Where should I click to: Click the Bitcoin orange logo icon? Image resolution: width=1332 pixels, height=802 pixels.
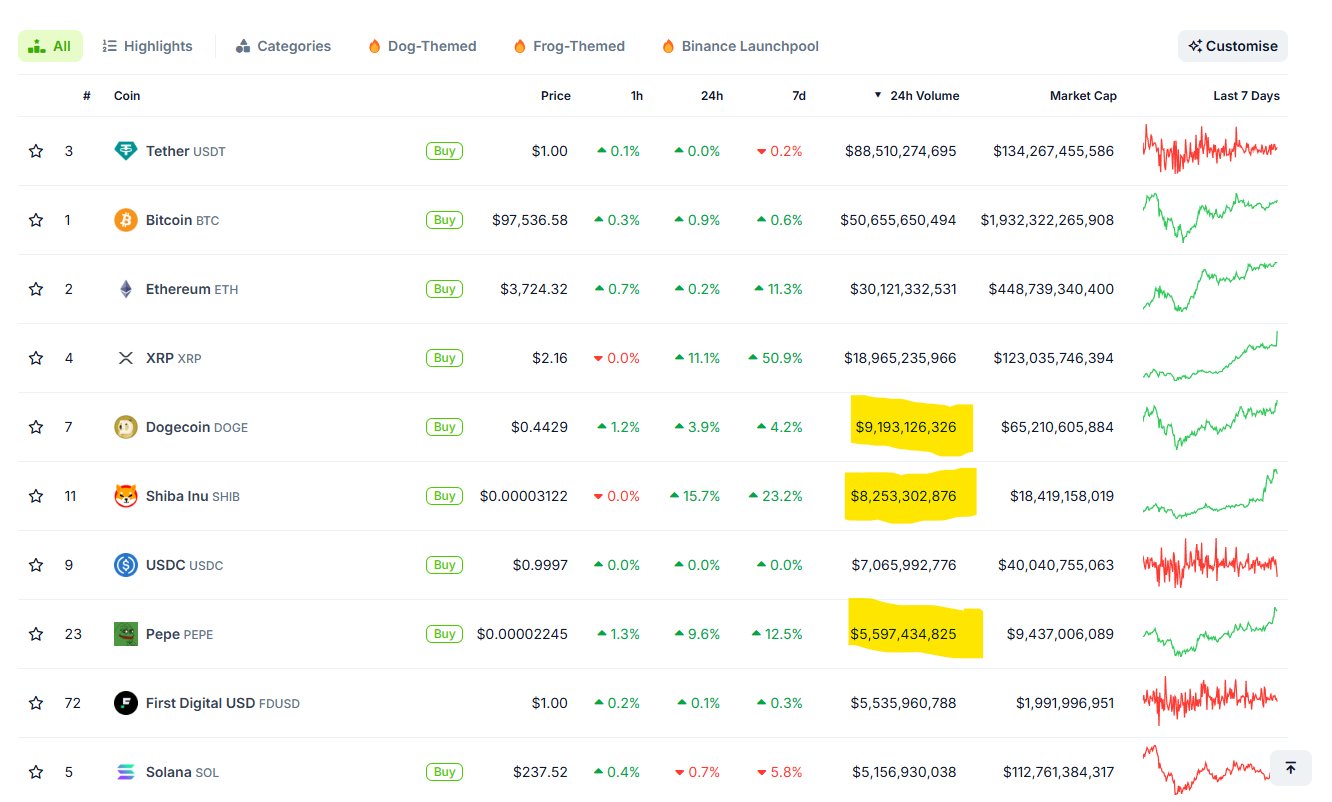pos(126,220)
